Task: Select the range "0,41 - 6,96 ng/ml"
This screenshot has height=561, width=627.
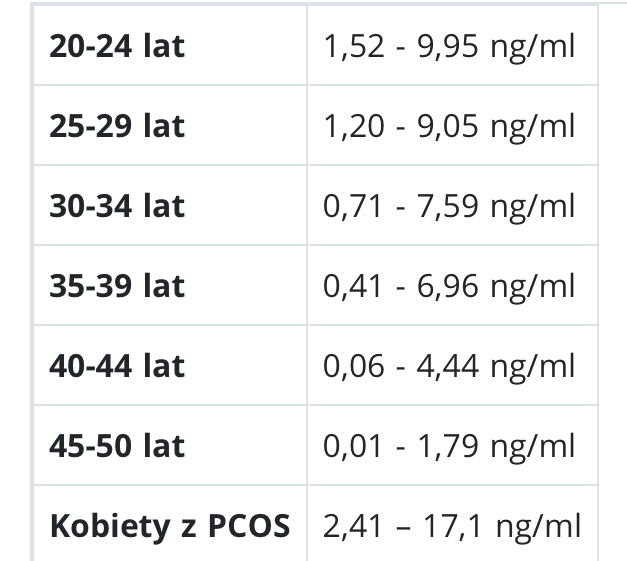Action: [x=449, y=286]
